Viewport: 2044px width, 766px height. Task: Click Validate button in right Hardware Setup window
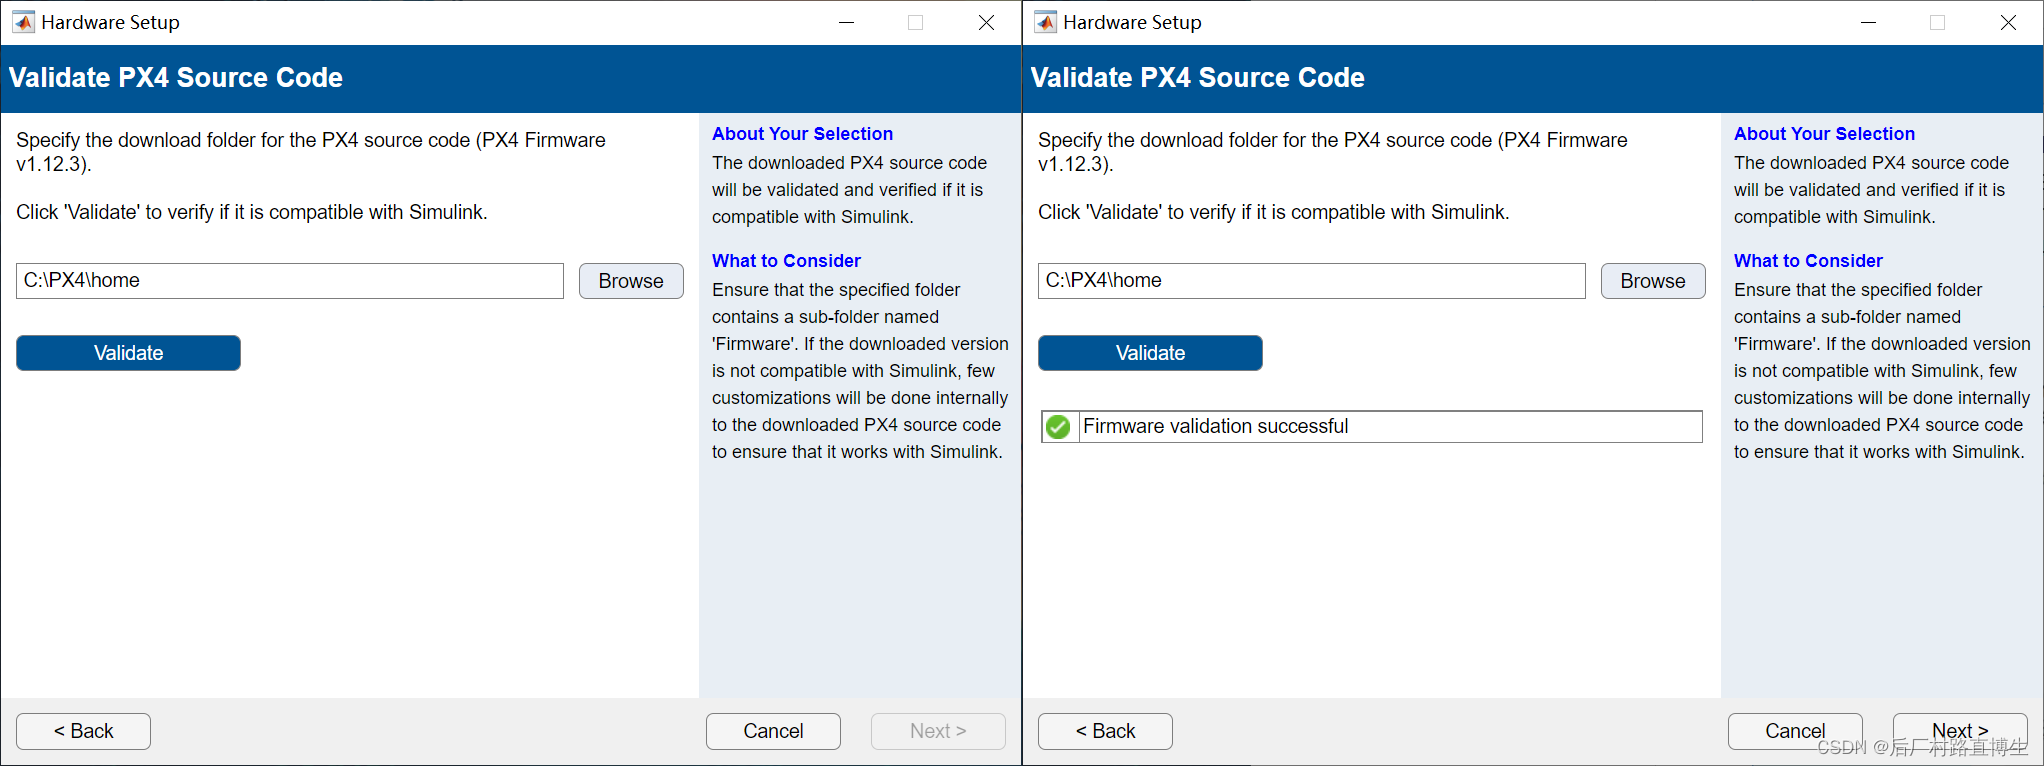[x=1150, y=353]
